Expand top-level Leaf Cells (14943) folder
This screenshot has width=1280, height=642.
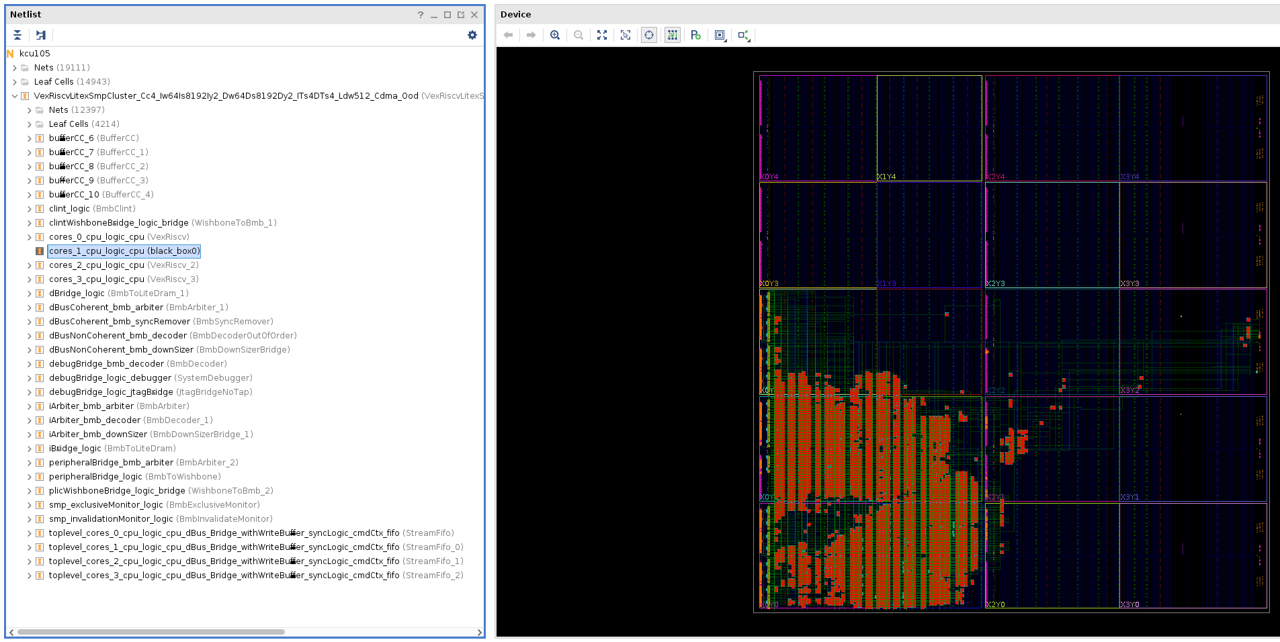14,82
